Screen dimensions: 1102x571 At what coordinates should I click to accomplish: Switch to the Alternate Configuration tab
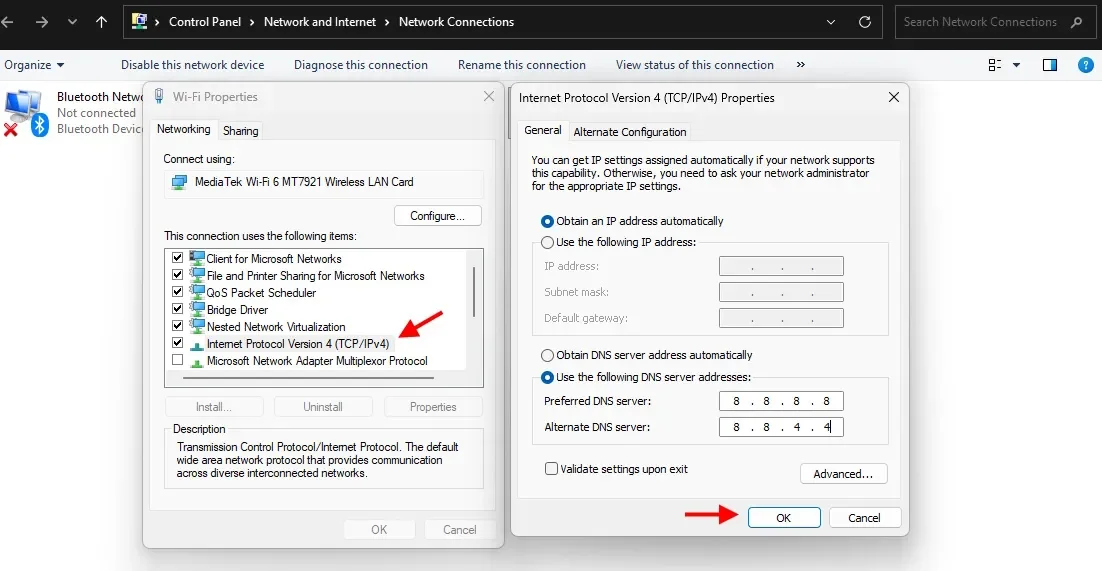pyautogui.click(x=630, y=131)
